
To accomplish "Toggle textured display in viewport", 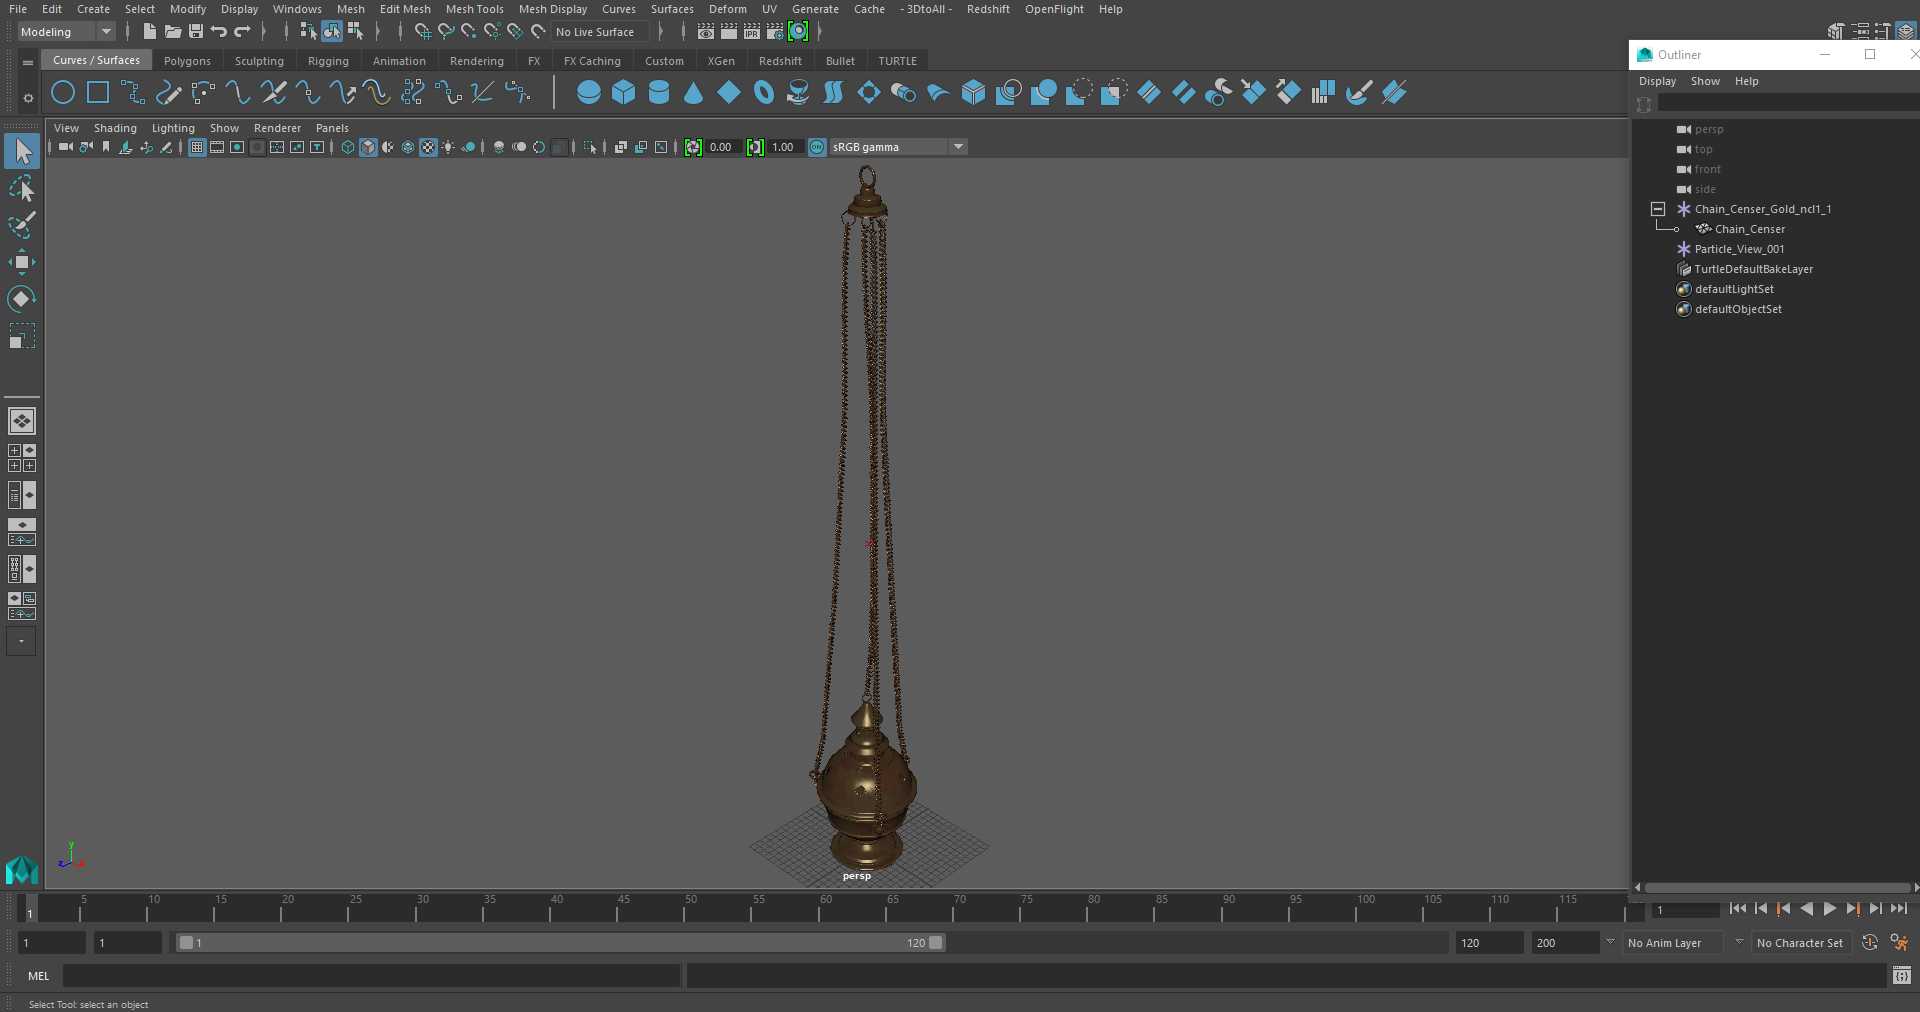I will 428,147.
